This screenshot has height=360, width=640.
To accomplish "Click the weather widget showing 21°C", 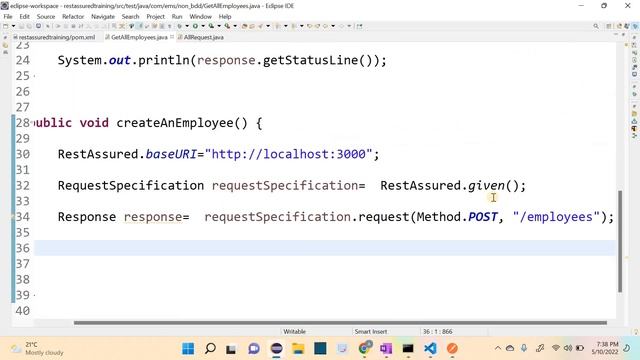I will coord(38,349).
